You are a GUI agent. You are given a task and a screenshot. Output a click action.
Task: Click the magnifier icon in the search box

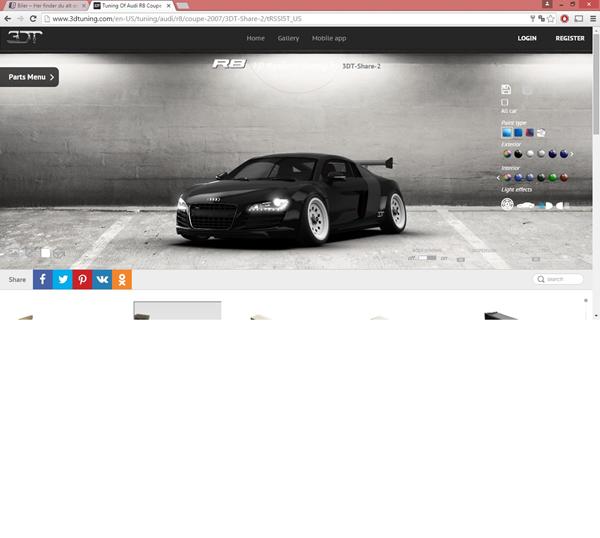click(541, 279)
